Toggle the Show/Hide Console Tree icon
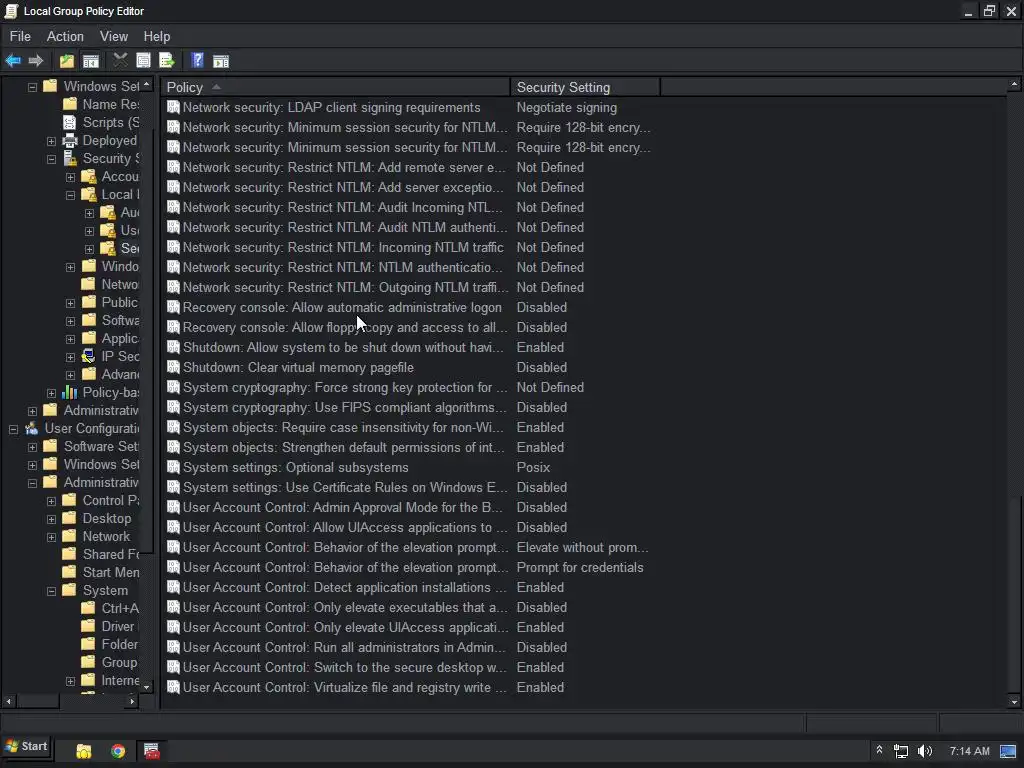 point(91,61)
